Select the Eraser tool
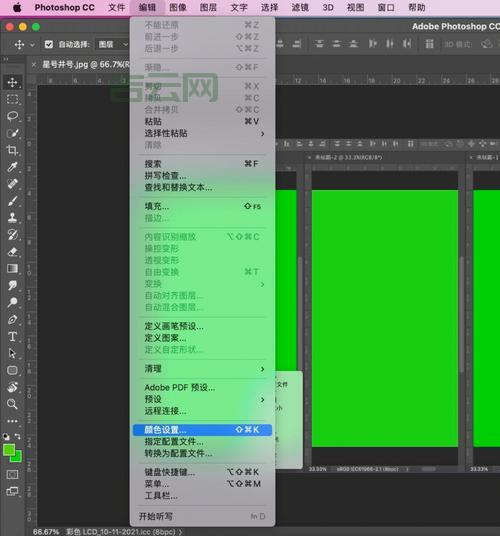Viewport: 500px width, 536px height. point(13,252)
